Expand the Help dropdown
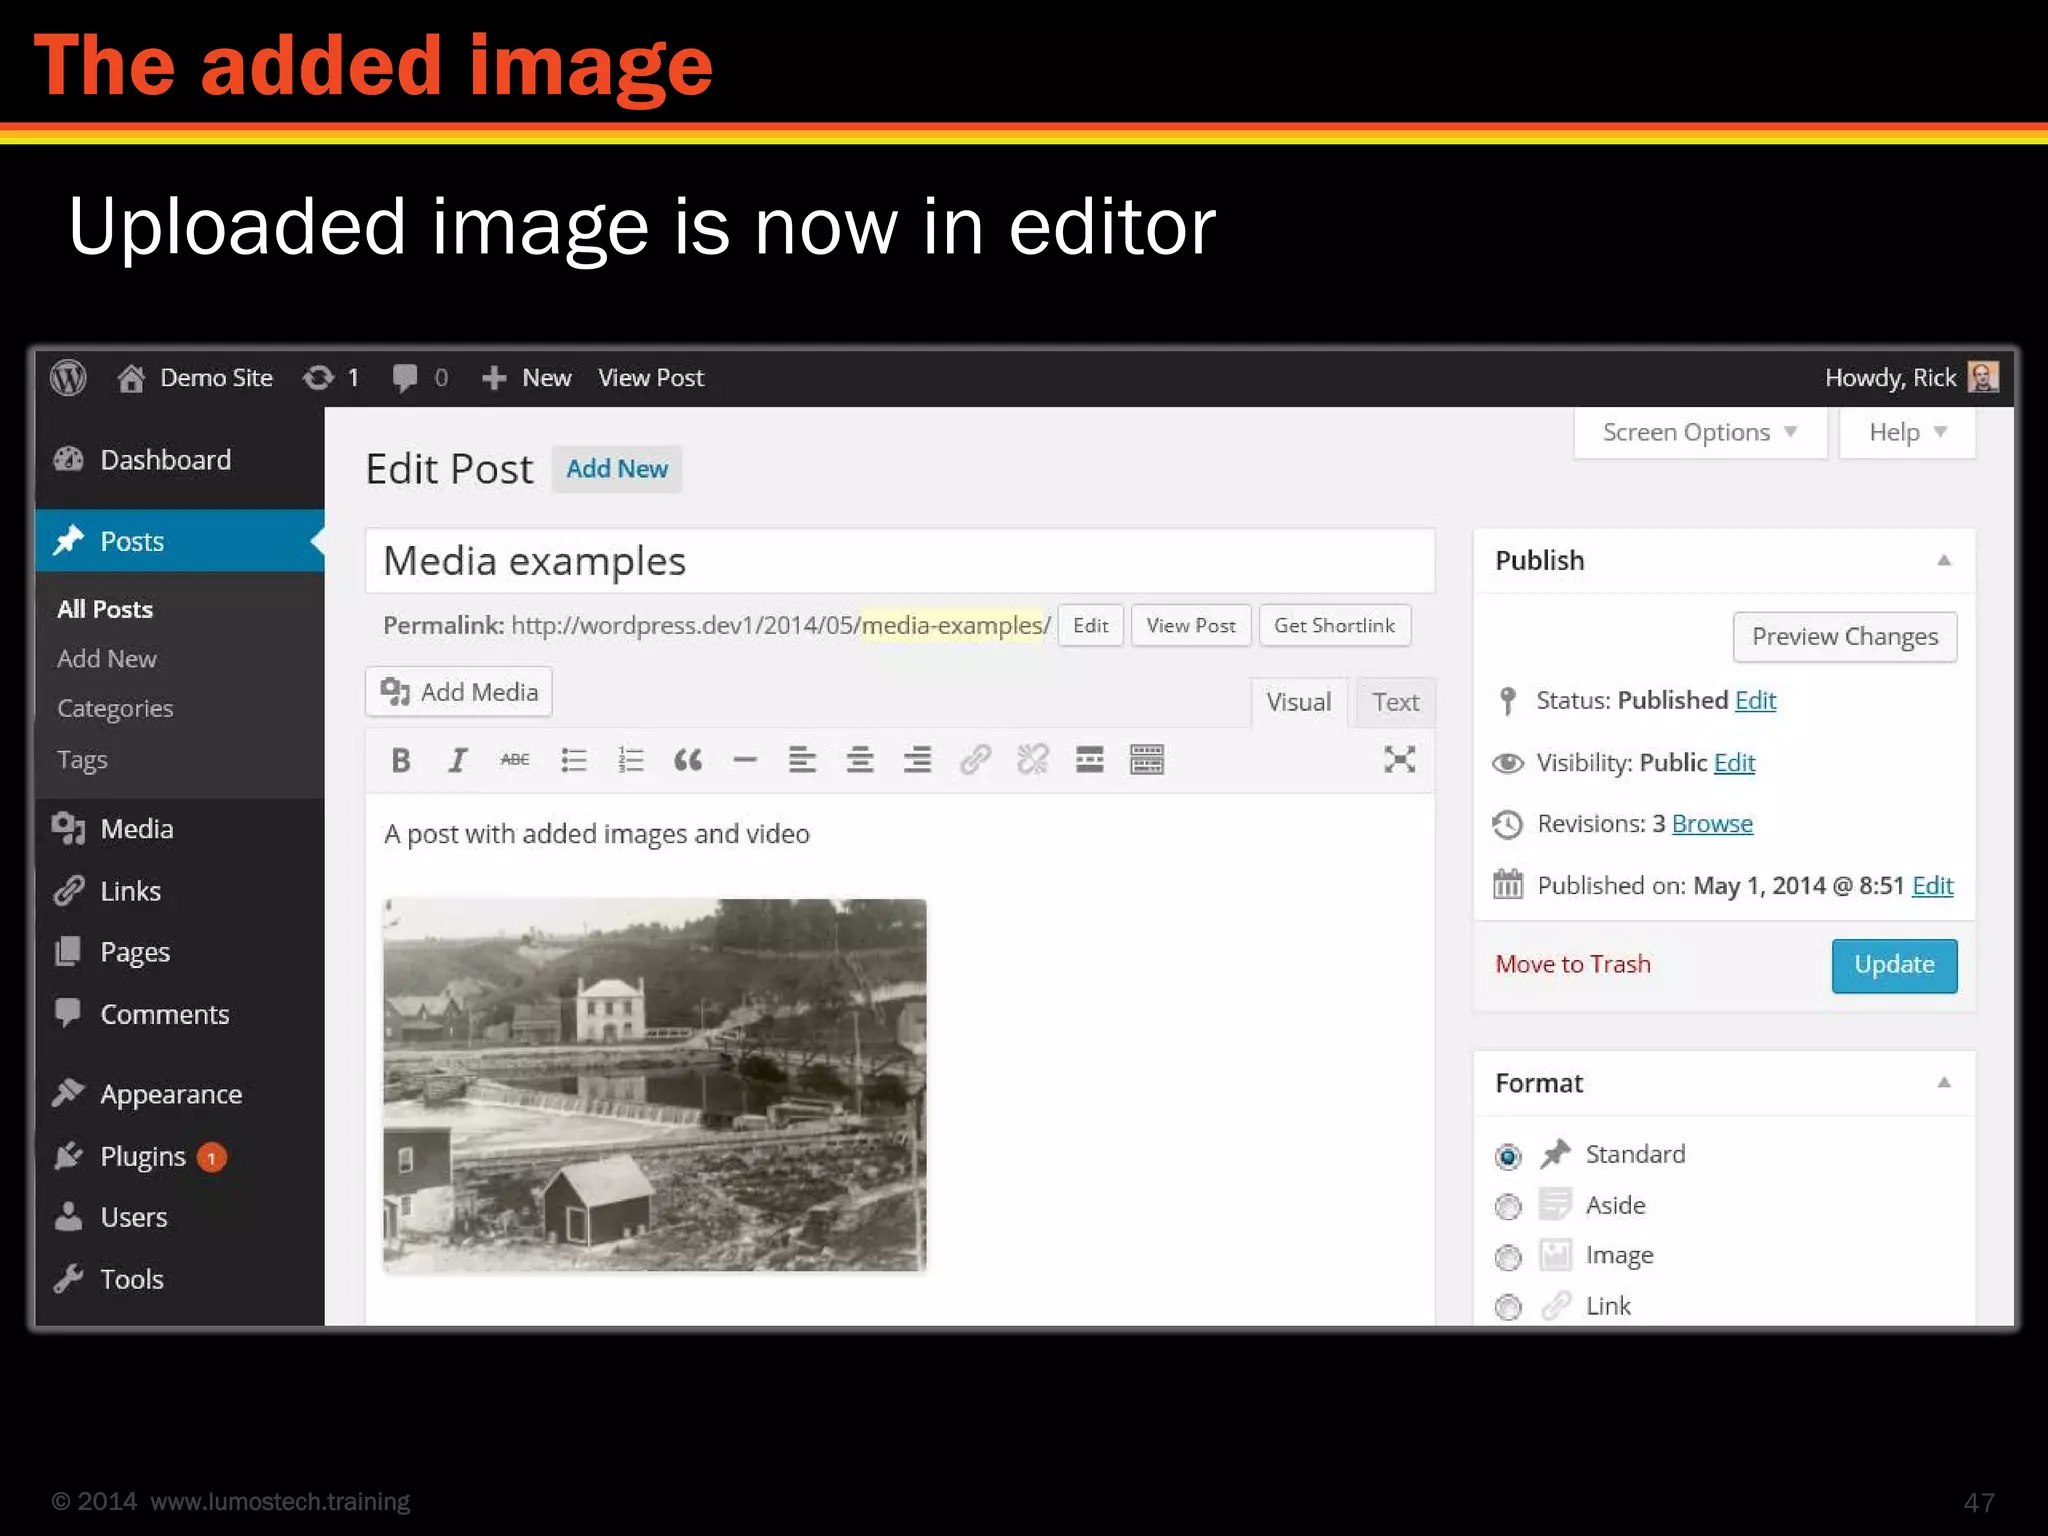The height and width of the screenshot is (1536, 2048). coord(1907,432)
